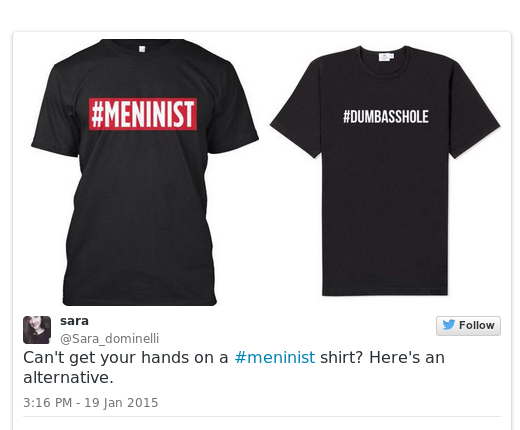The height and width of the screenshot is (430, 520).
Task: Visit the @Sara_dominelli handle link
Action: 109,339
